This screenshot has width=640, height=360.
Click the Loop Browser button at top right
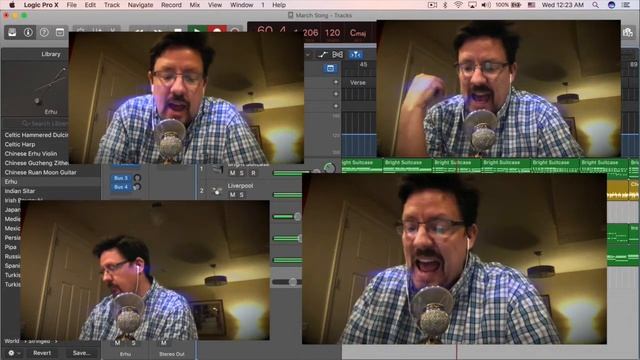click(x=628, y=33)
